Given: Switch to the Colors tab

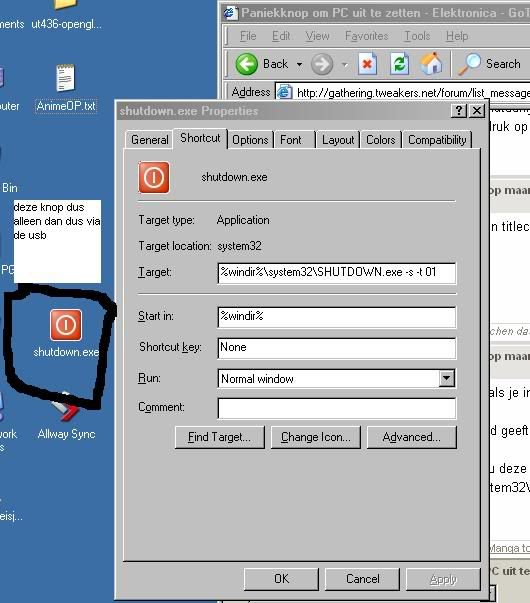Looking at the screenshot, I should coord(381,140).
